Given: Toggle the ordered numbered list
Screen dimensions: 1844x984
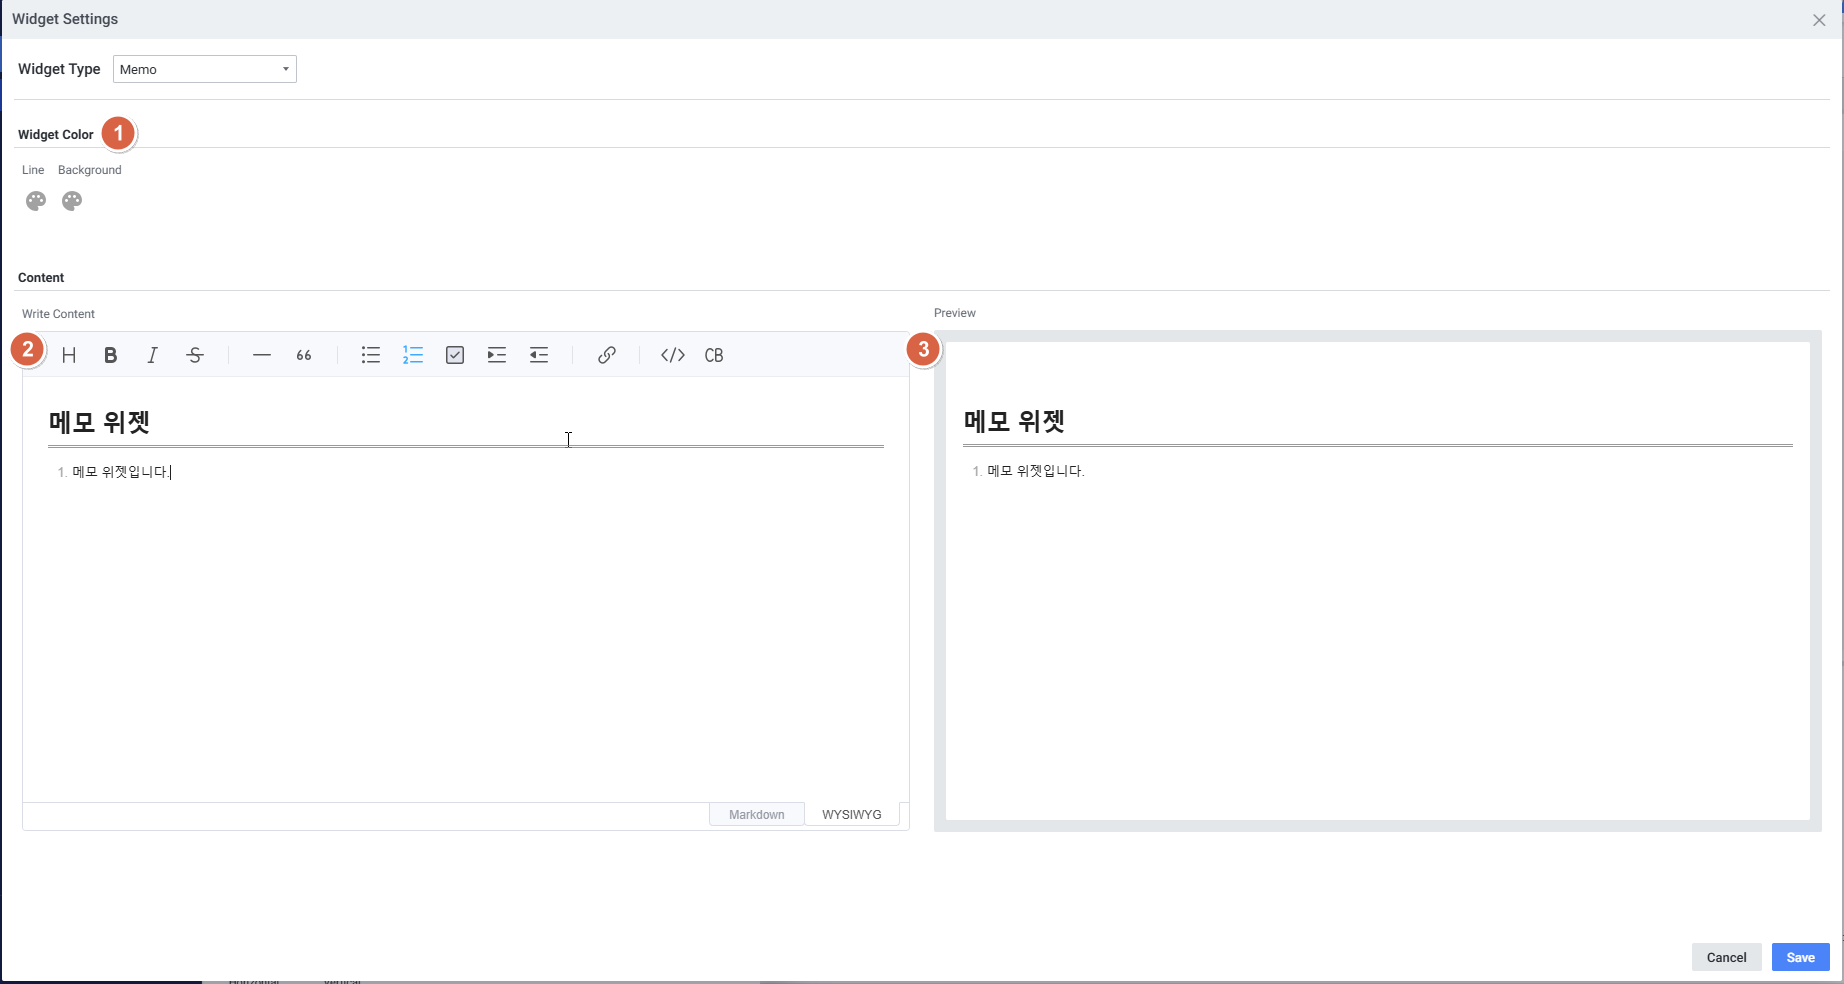Looking at the screenshot, I should [413, 355].
